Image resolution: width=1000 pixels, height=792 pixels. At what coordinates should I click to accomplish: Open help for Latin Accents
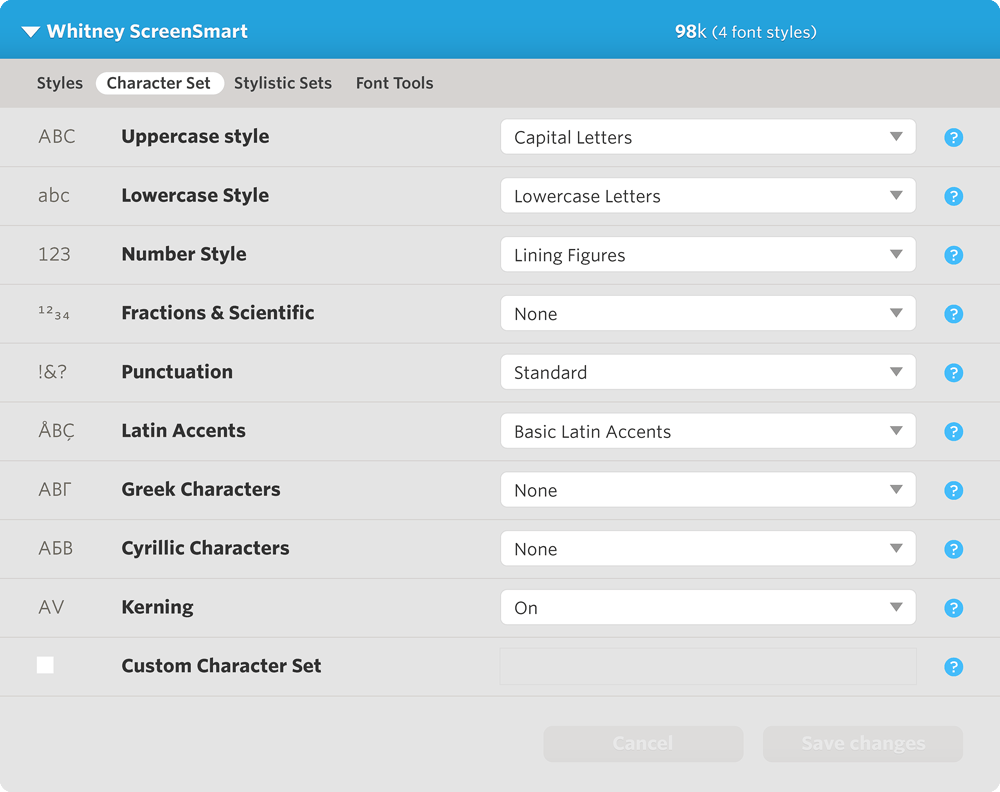click(x=953, y=432)
